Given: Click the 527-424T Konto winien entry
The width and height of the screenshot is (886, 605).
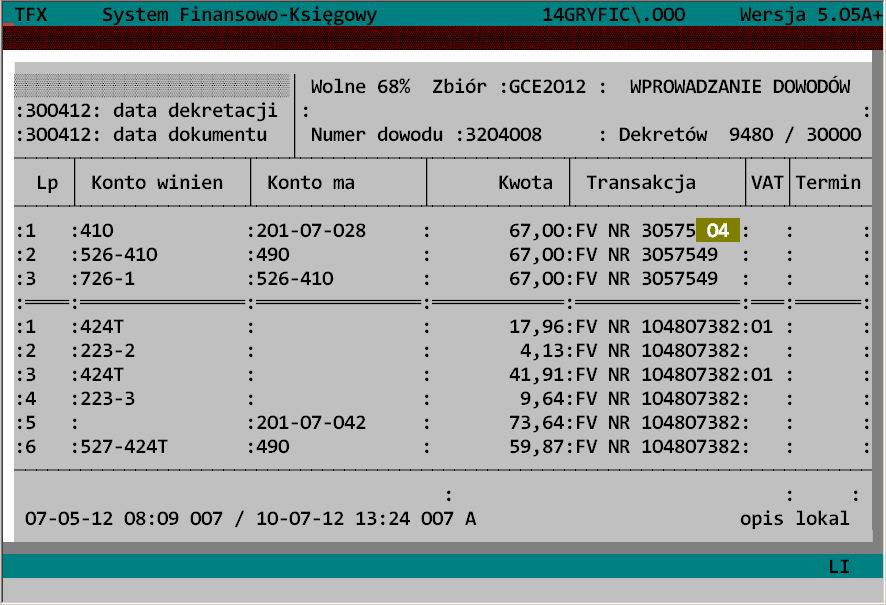Looking at the screenshot, I should (120, 446).
